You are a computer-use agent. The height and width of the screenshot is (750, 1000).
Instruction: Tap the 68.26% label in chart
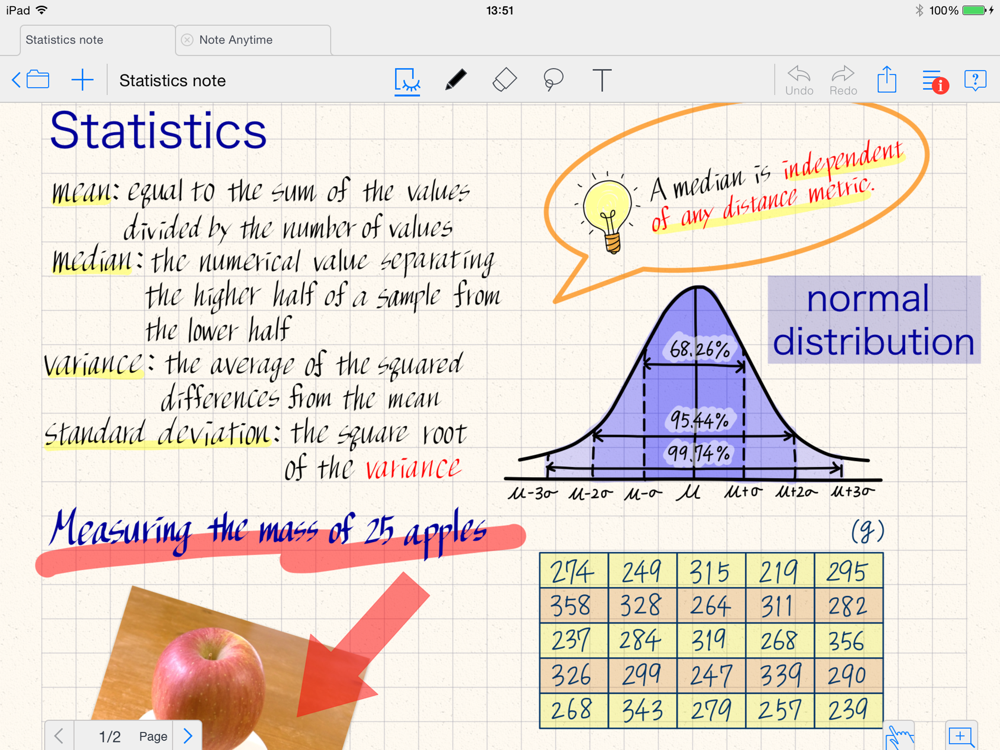(x=700, y=349)
